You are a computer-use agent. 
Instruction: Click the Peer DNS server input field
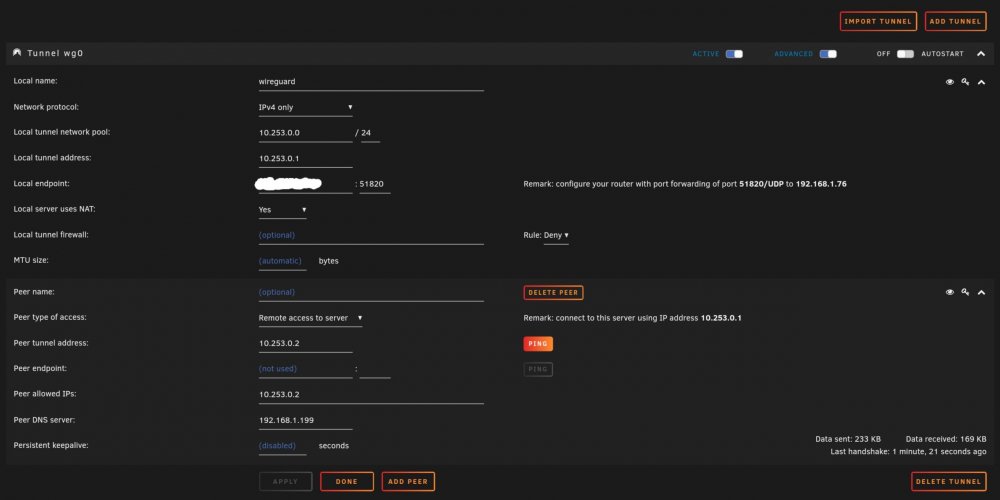pos(305,421)
